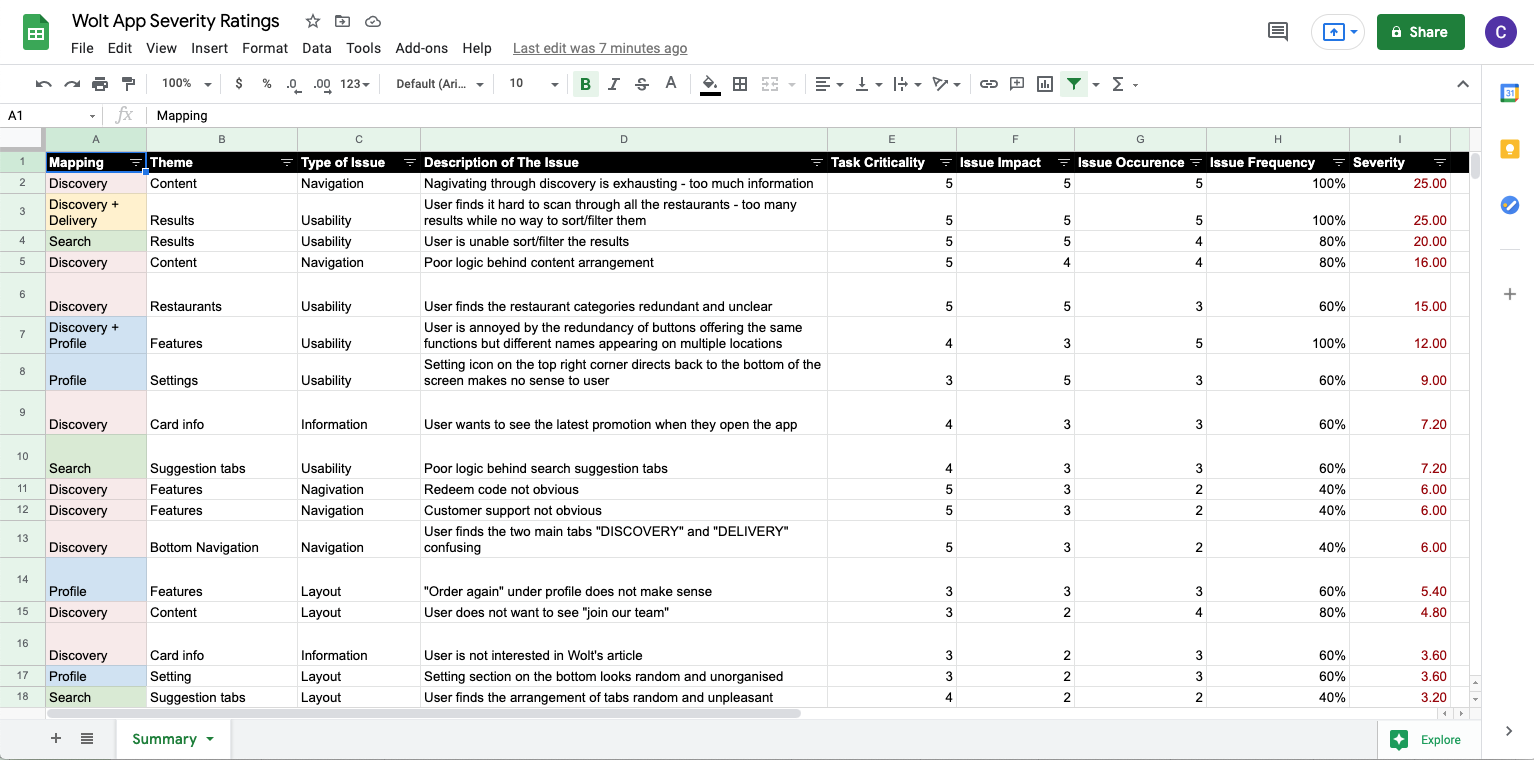Open text wrapping options
Screen dimensions: 1534x760
click(906, 84)
